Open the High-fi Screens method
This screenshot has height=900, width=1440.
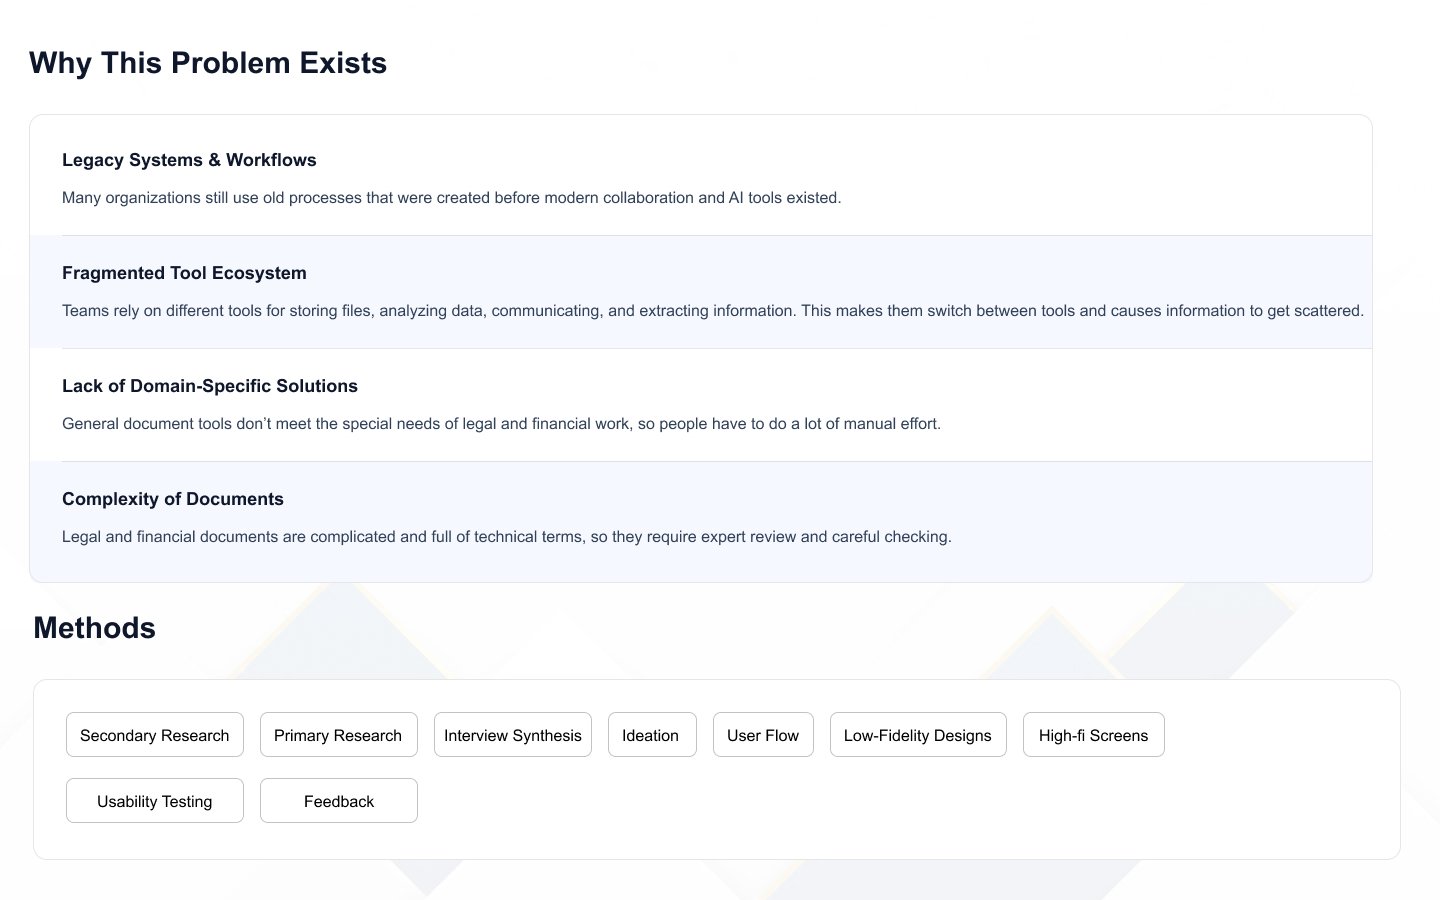tap(1093, 735)
